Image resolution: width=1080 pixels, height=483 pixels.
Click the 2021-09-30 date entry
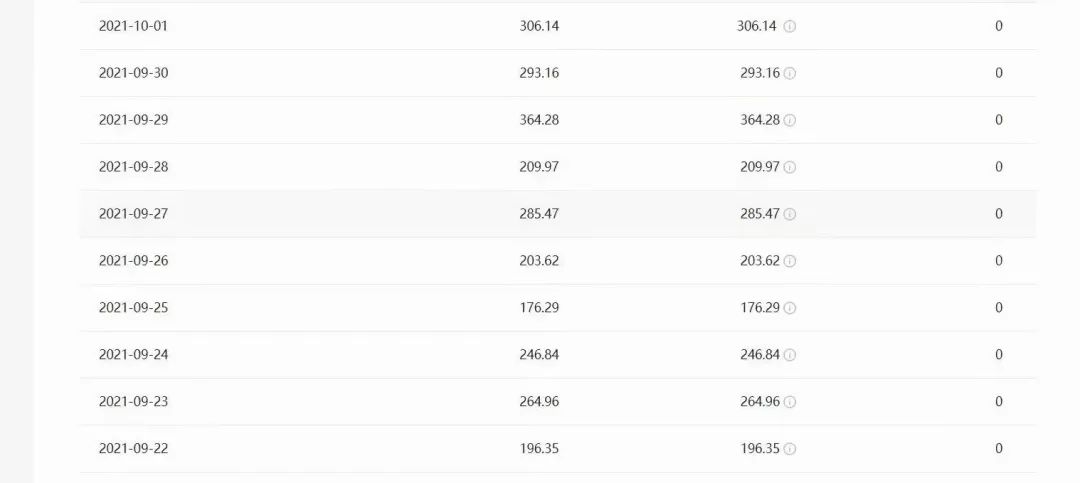tap(133, 73)
